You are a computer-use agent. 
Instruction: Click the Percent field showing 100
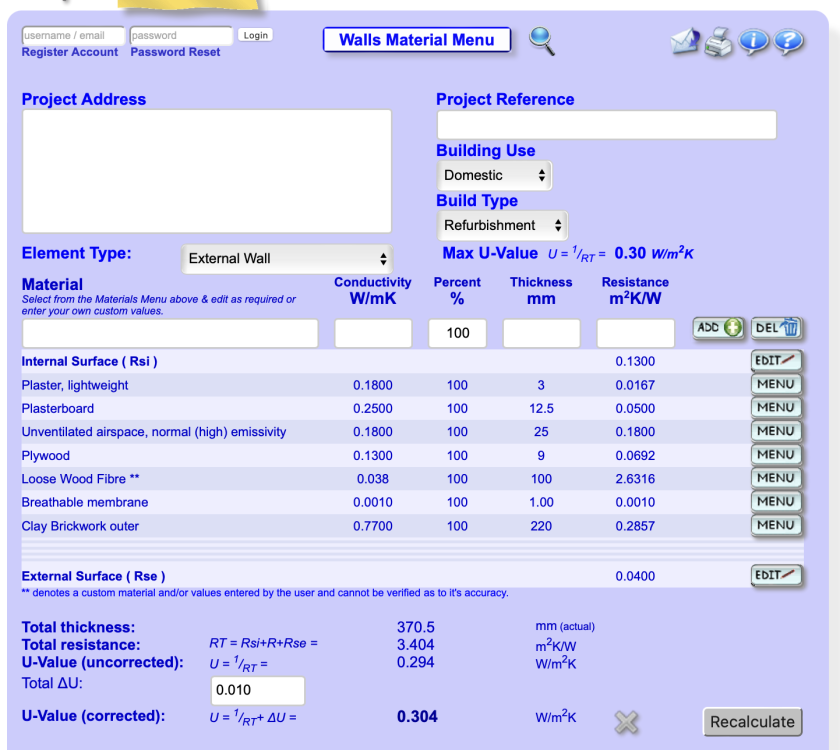(458, 333)
